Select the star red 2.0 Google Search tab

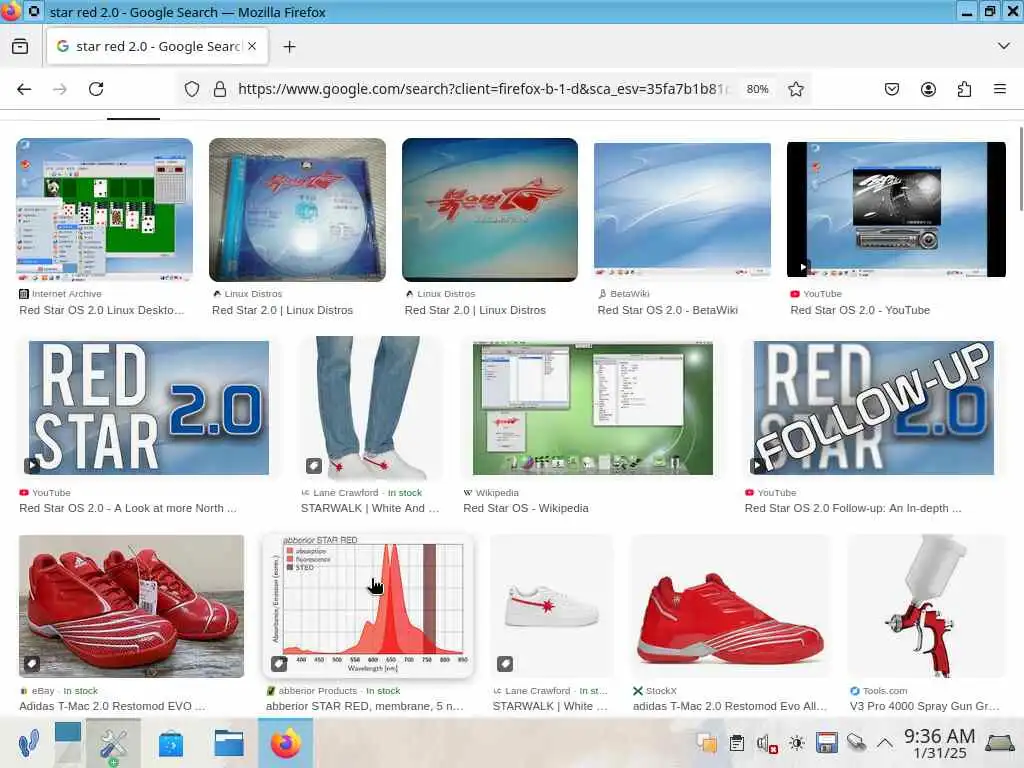(x=157, y=46)
